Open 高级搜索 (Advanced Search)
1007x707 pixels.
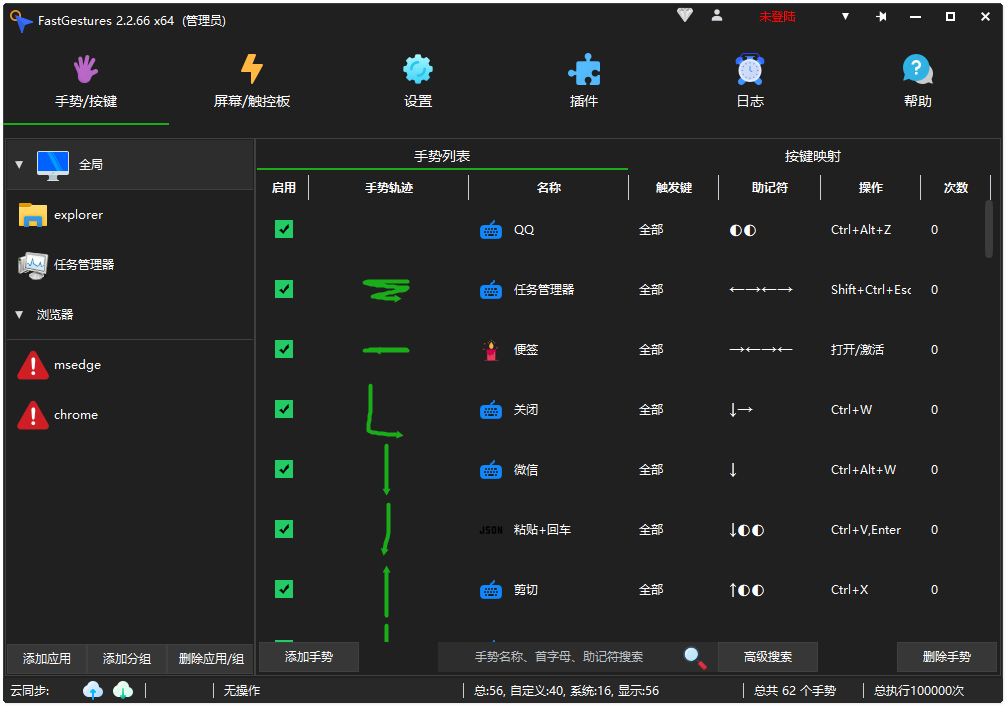[x=768, y=657]
